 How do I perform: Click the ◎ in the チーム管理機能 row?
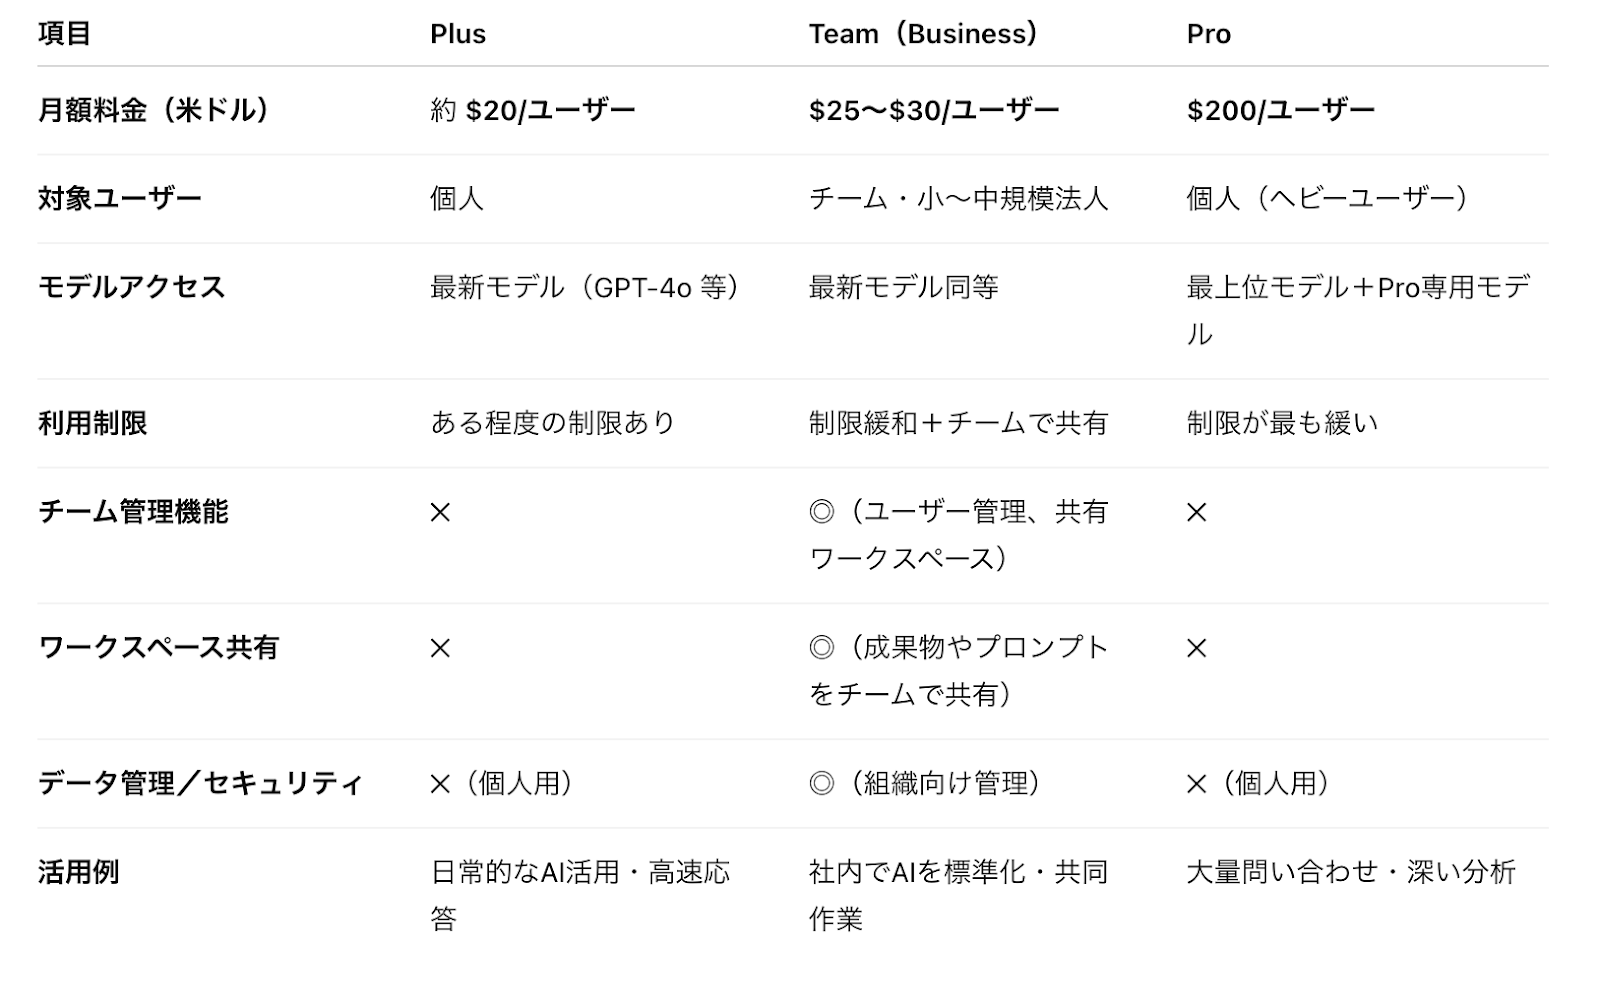click(x=821, y=512)
